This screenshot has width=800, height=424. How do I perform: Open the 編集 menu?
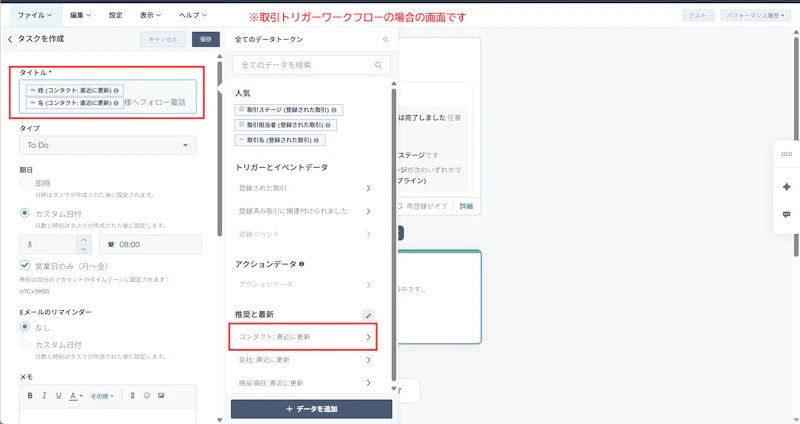[x=80, y=15]
